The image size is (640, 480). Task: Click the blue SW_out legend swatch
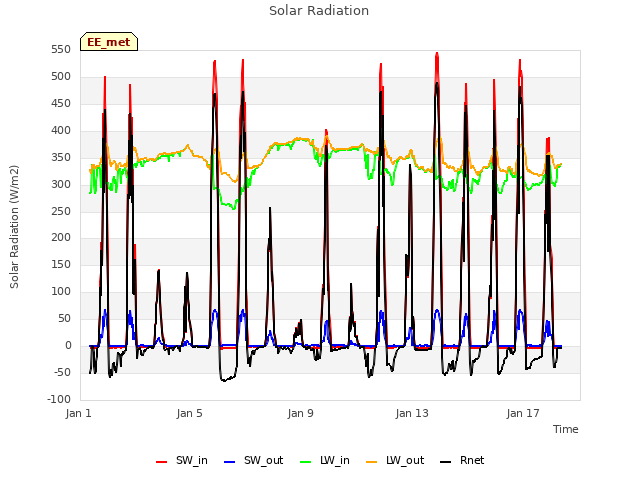[230, 462]
